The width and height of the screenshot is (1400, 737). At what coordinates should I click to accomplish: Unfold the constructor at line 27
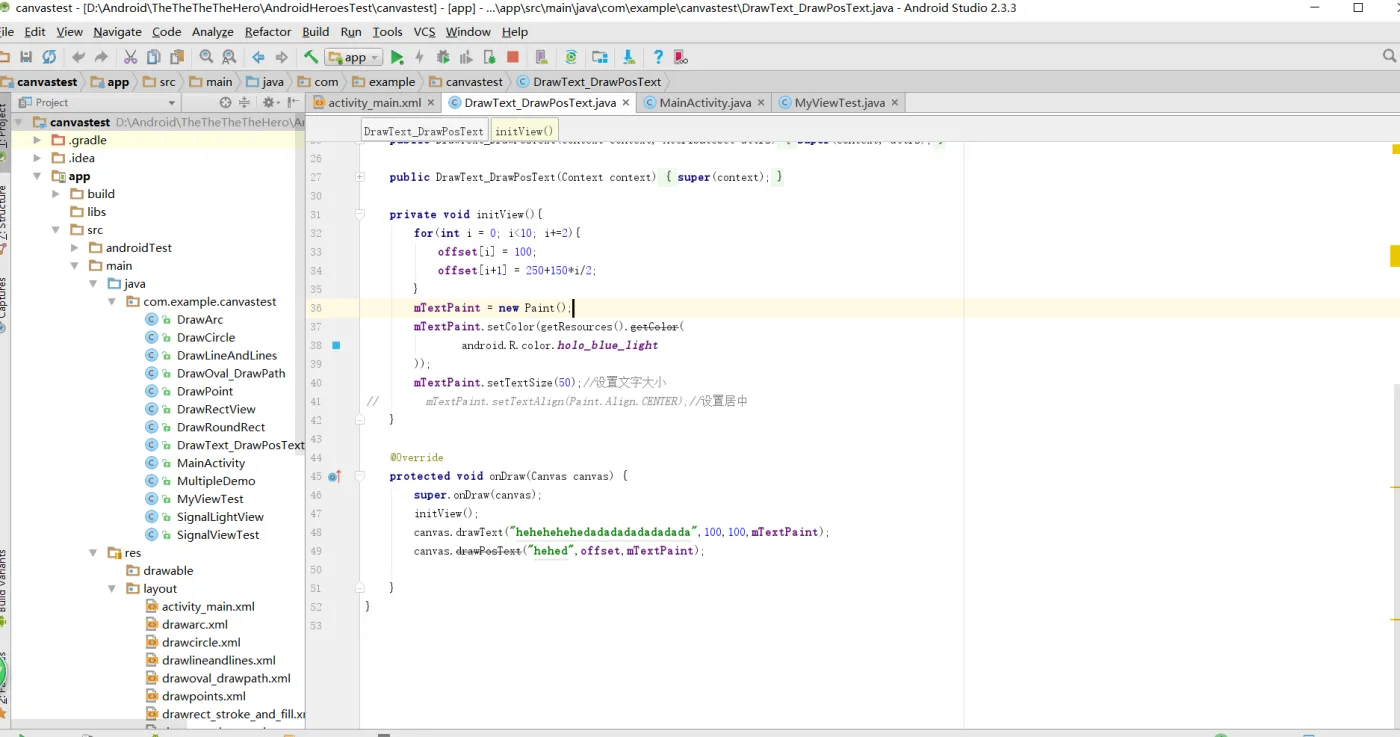(359, 177)
